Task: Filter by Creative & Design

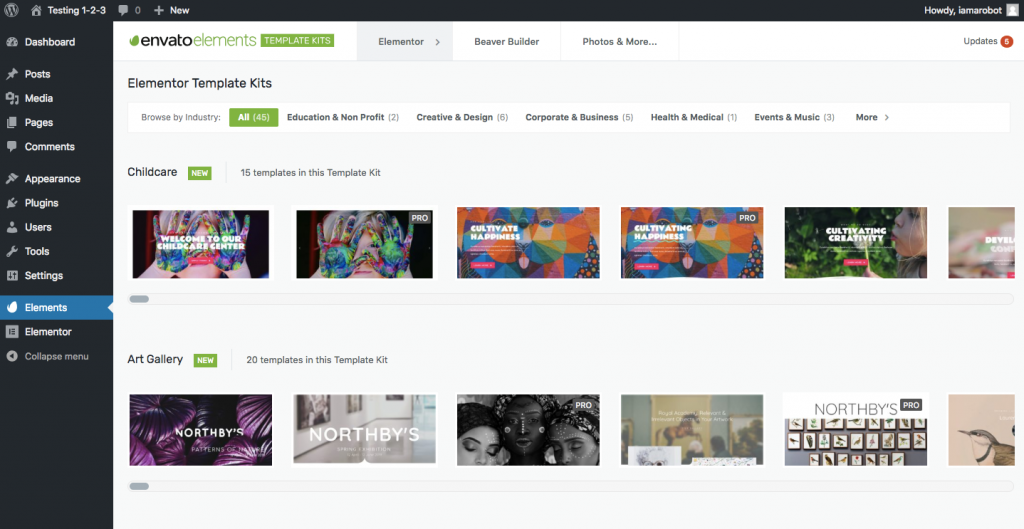Action: [x=462, y=118]
